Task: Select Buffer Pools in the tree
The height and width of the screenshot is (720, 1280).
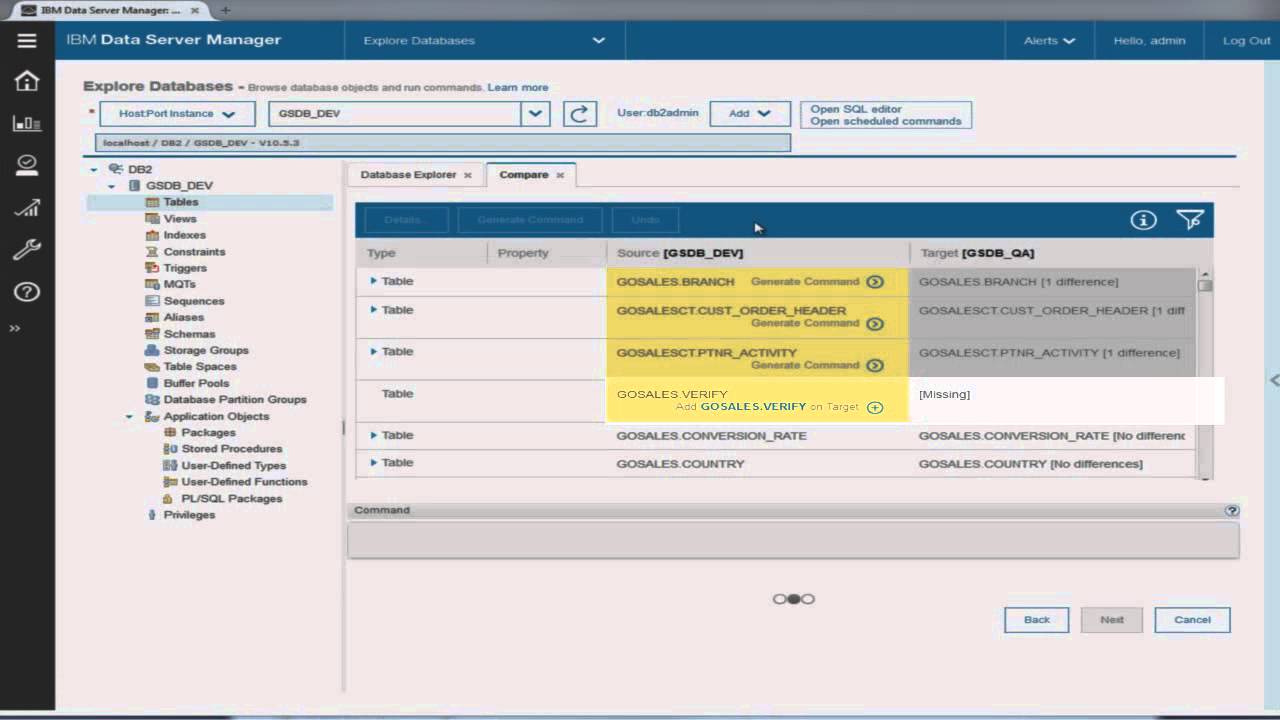Action: 196,384
